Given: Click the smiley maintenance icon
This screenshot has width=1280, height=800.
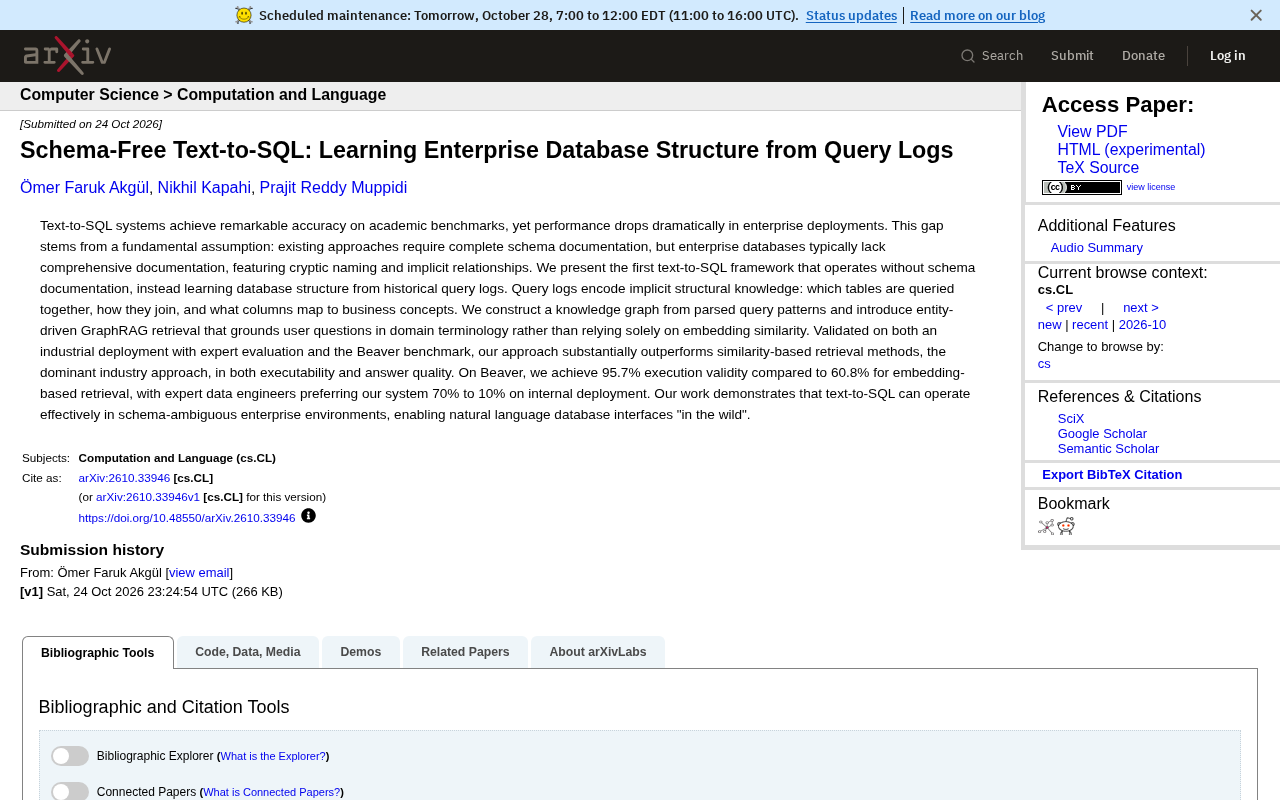Looking at the screenshot, I should (x=244, y=15).
